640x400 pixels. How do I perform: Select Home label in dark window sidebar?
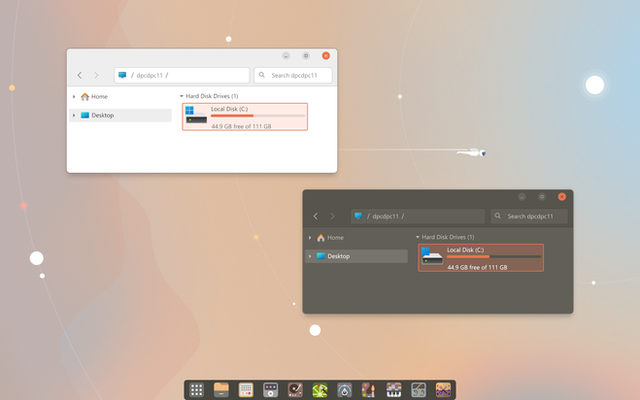click(336, 238)
